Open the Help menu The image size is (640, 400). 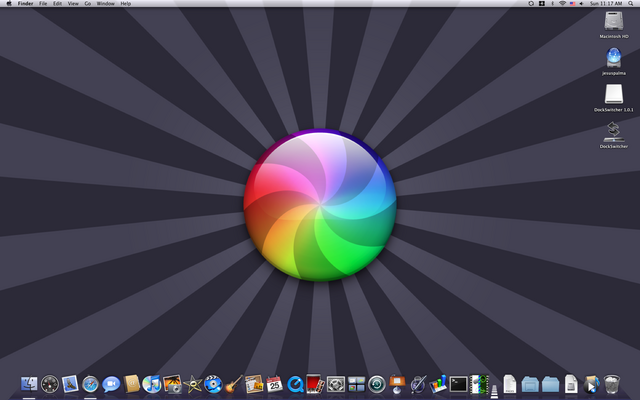(x=126, y=3)
